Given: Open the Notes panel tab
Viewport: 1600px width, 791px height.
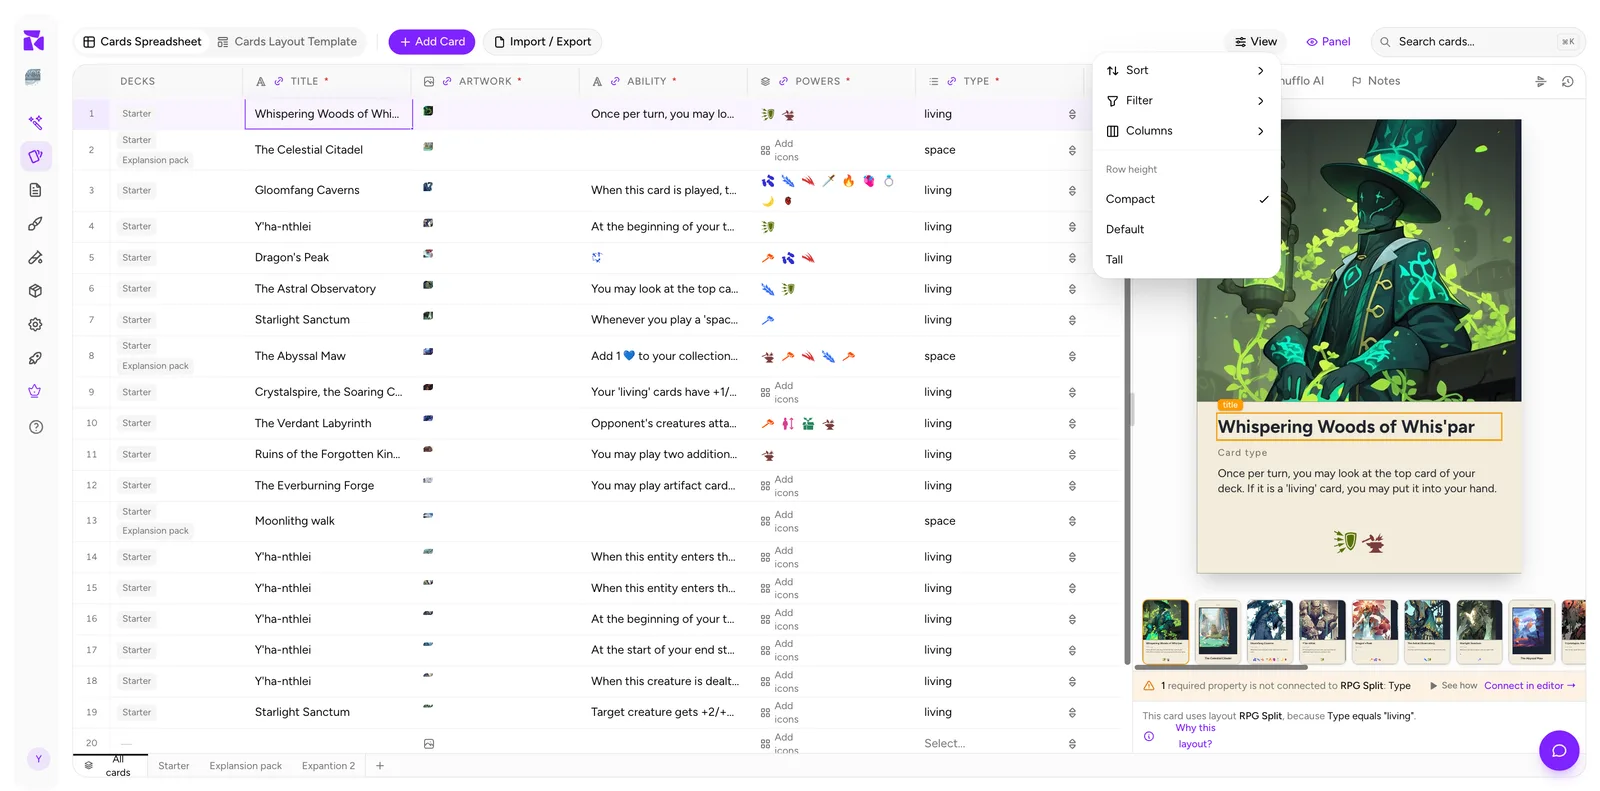Looking at the screenshot, I should tap(1376, 81).
